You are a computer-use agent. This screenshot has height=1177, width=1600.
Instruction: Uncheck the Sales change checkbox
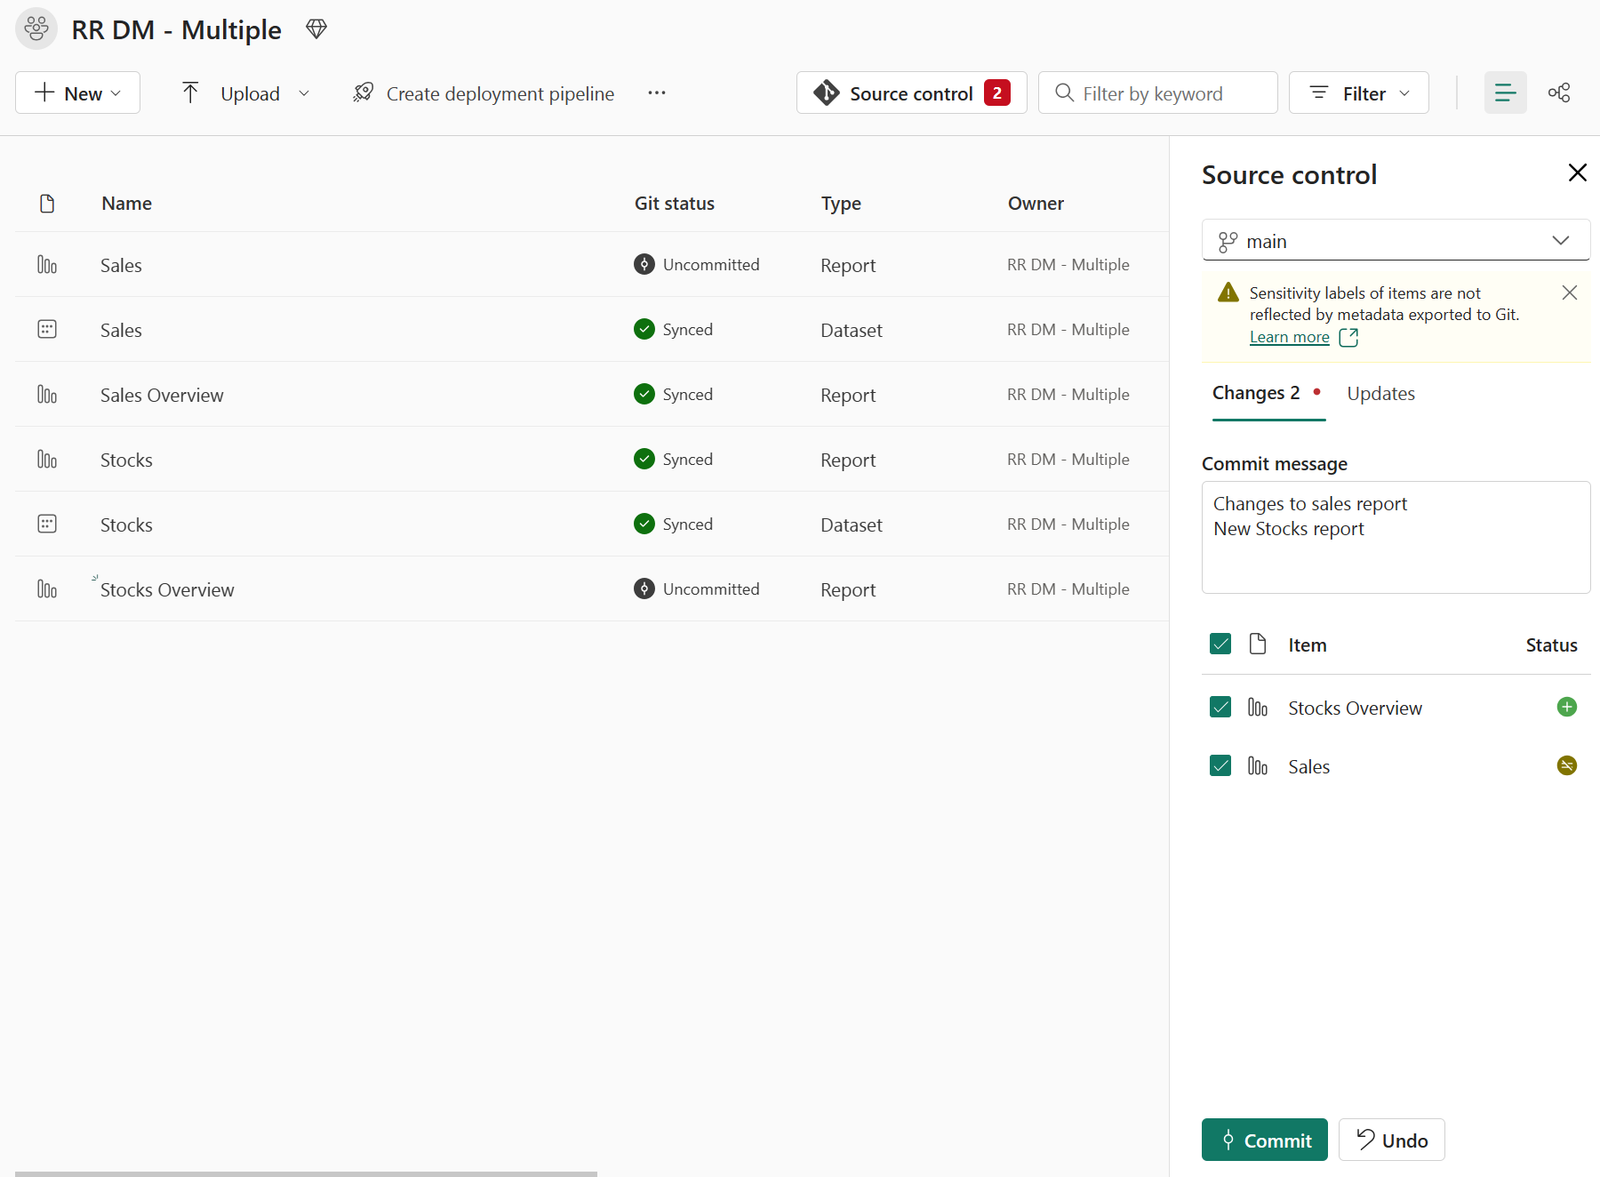(1220, 766)
